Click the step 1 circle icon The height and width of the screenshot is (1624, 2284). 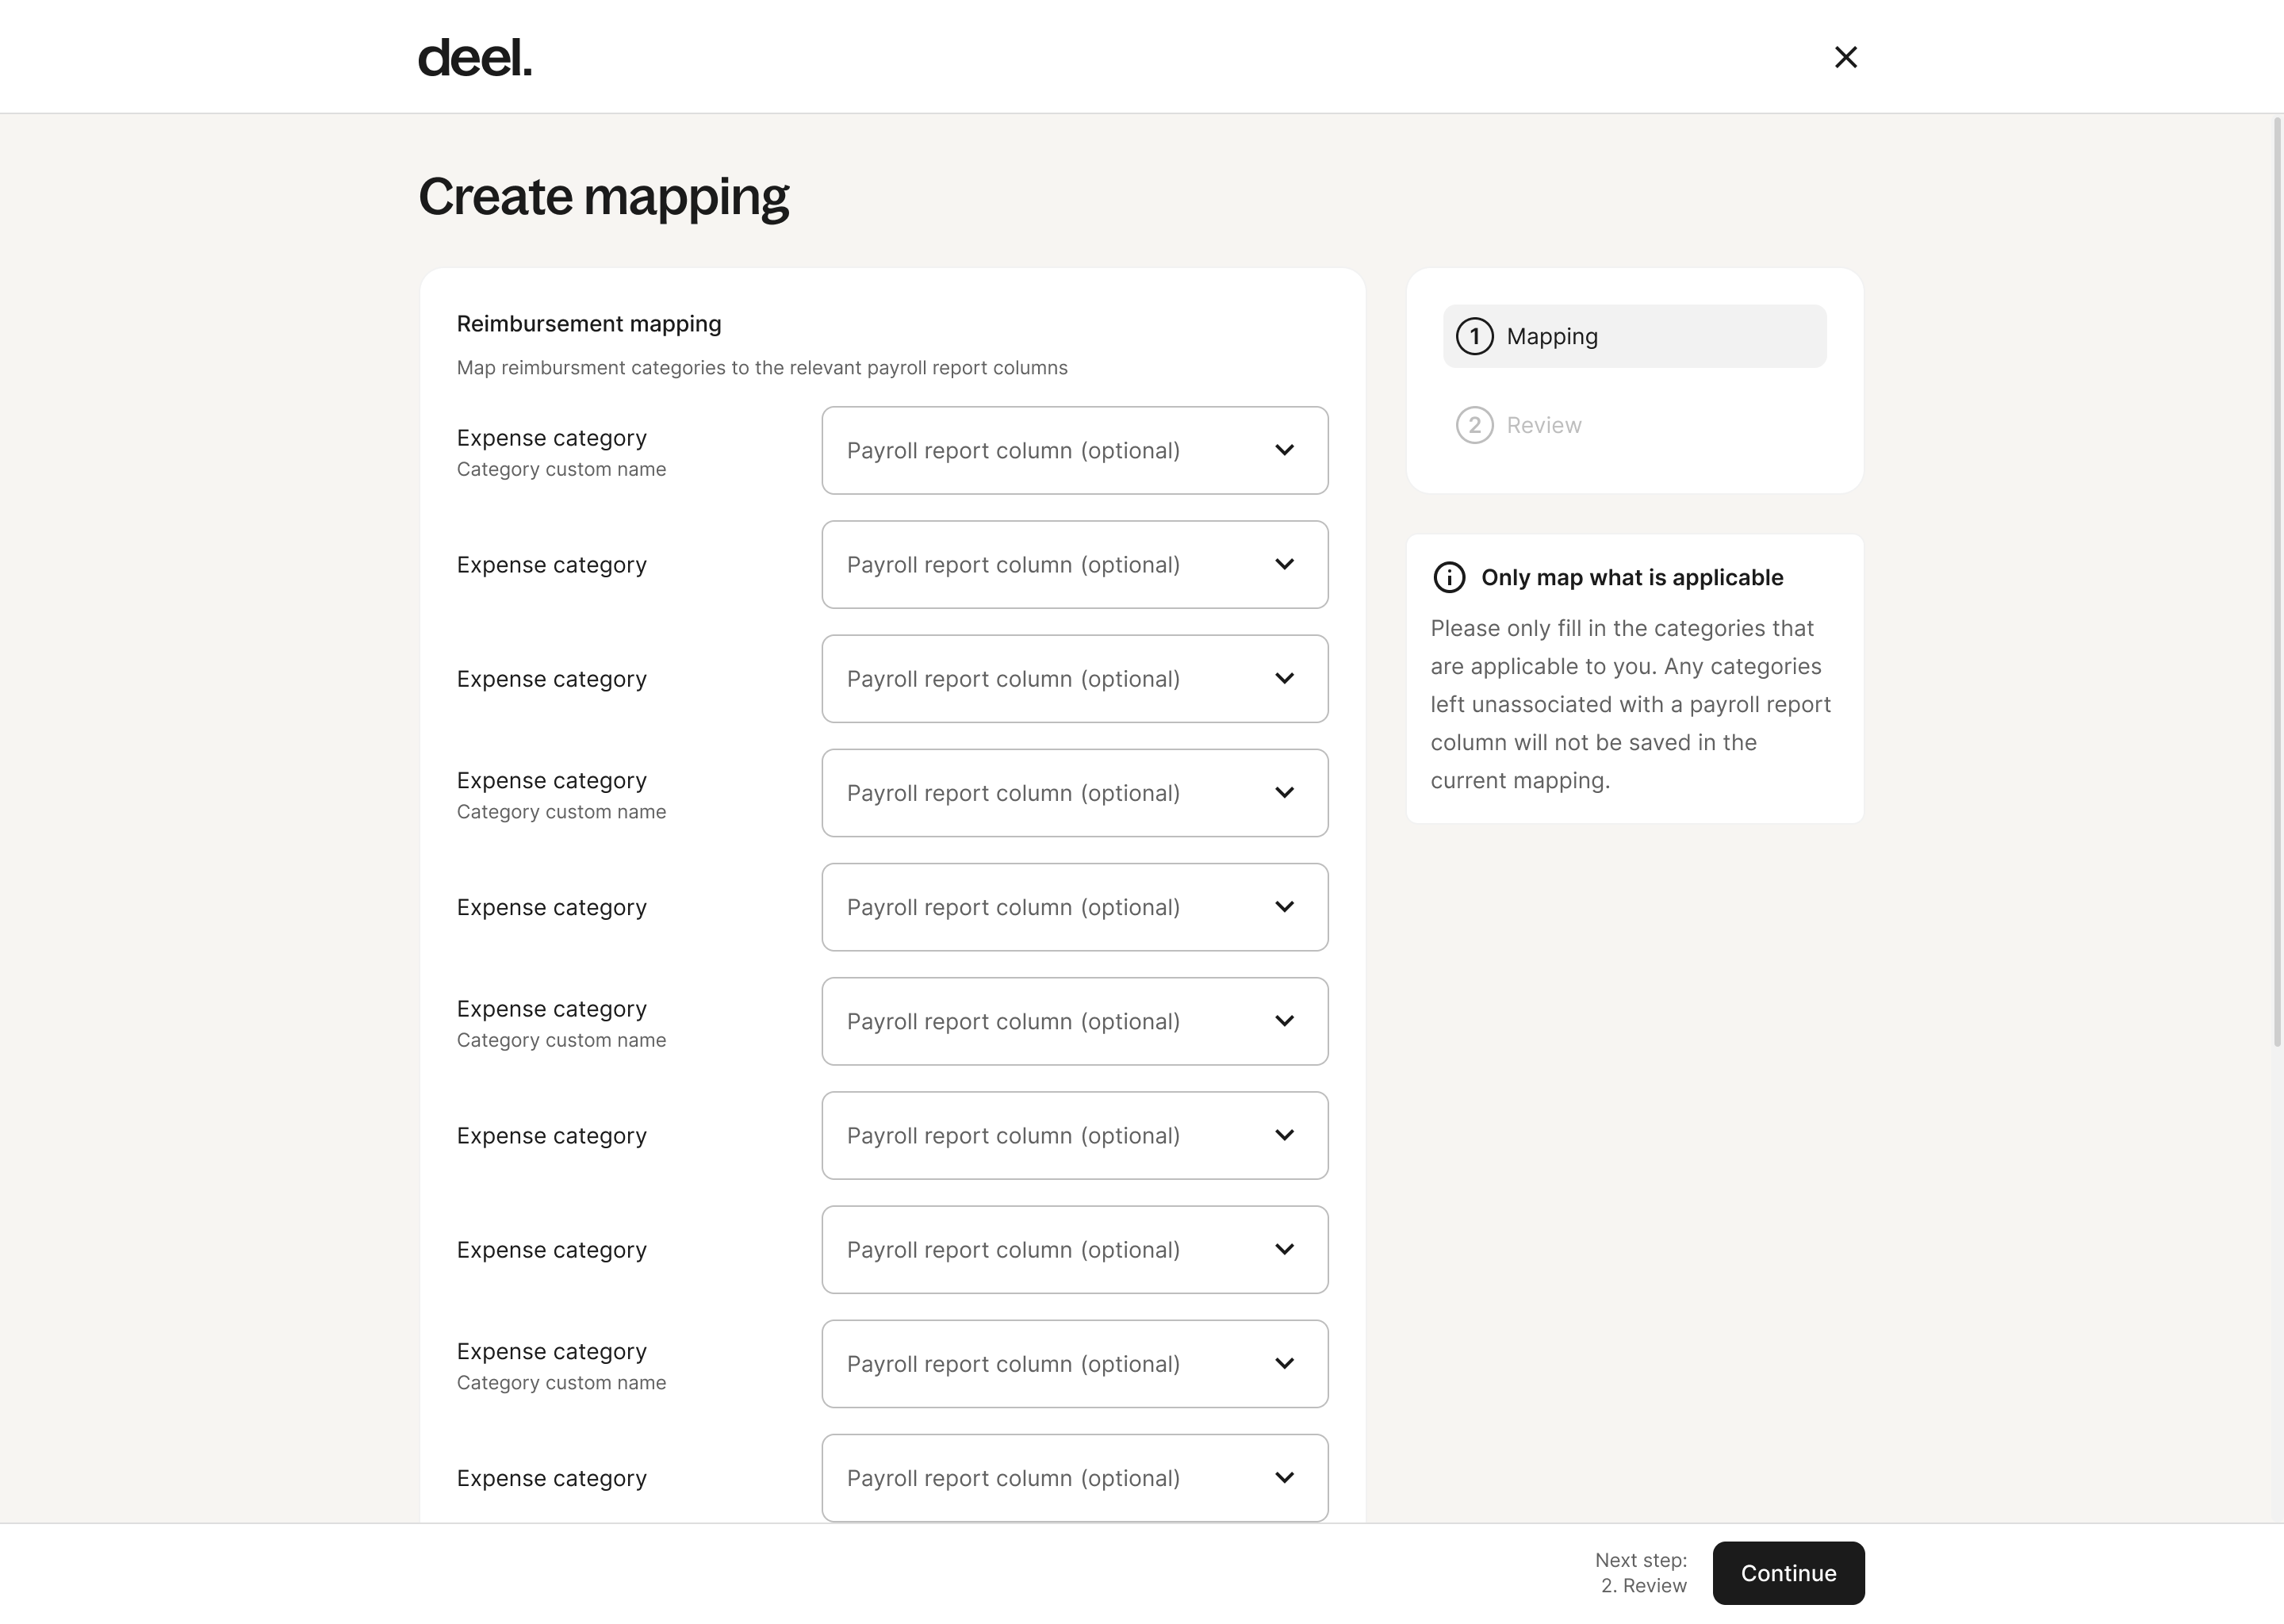[1474, 336]
